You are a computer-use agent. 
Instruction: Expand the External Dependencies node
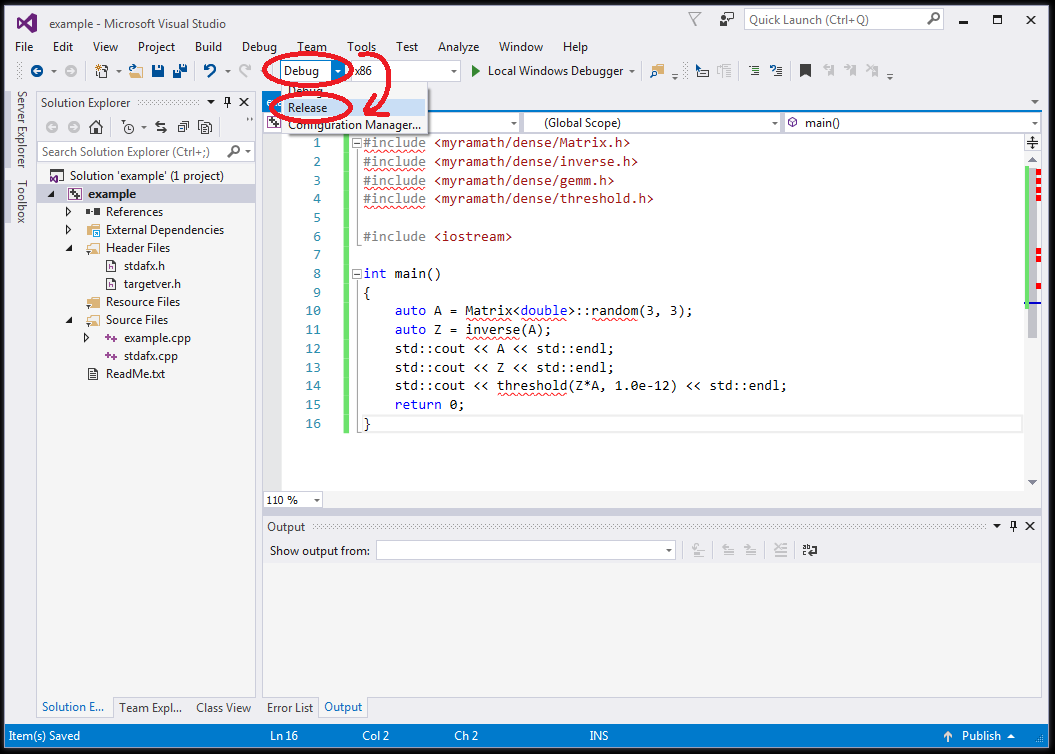[x=68, y=230]
